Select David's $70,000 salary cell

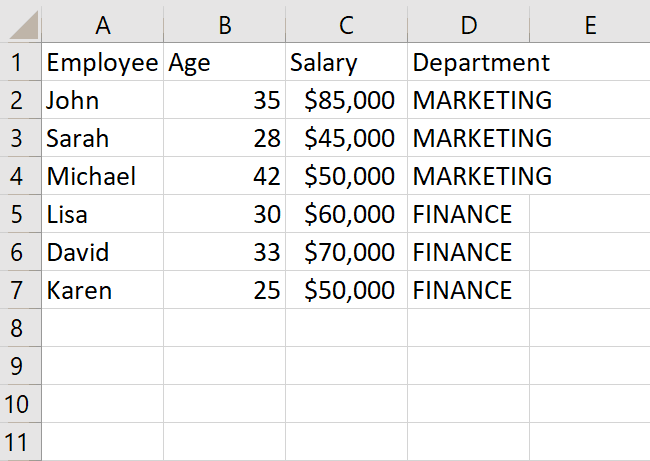(347, 252)
